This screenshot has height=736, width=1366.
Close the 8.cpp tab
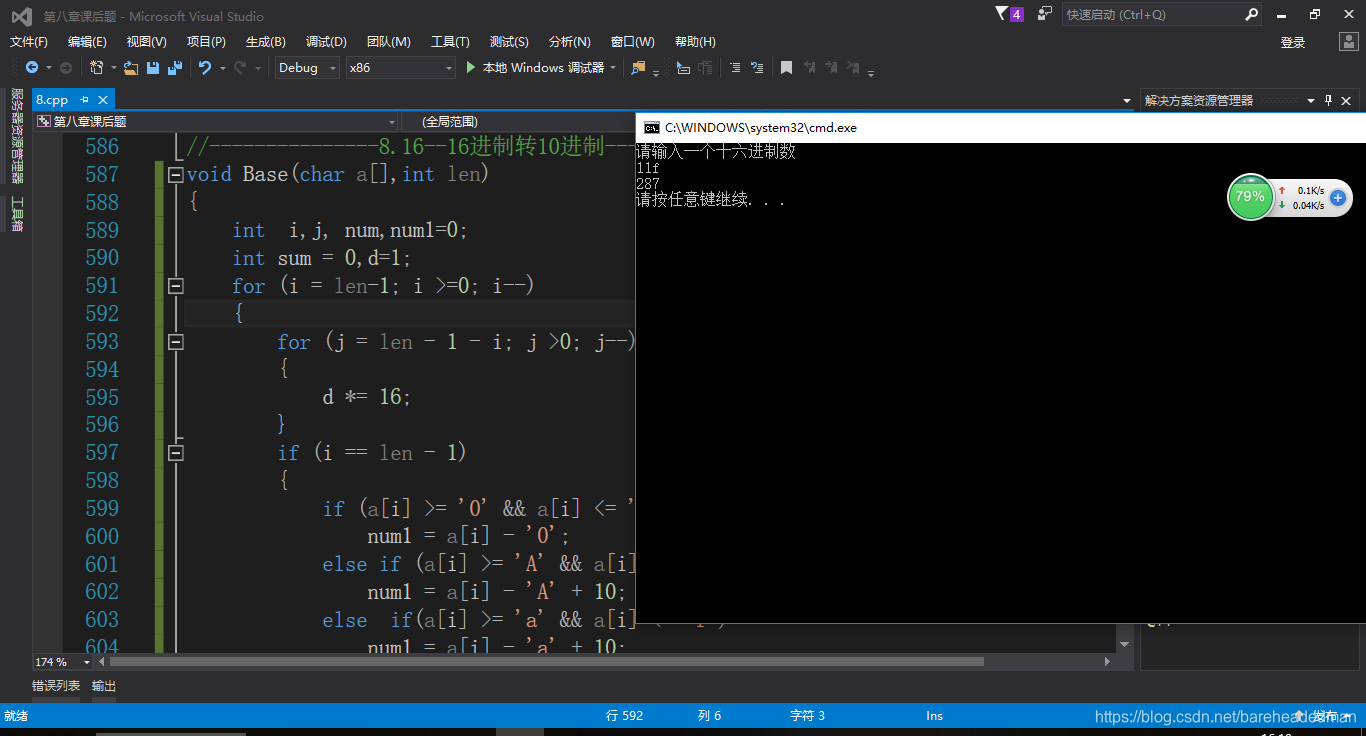pos(102,100)
